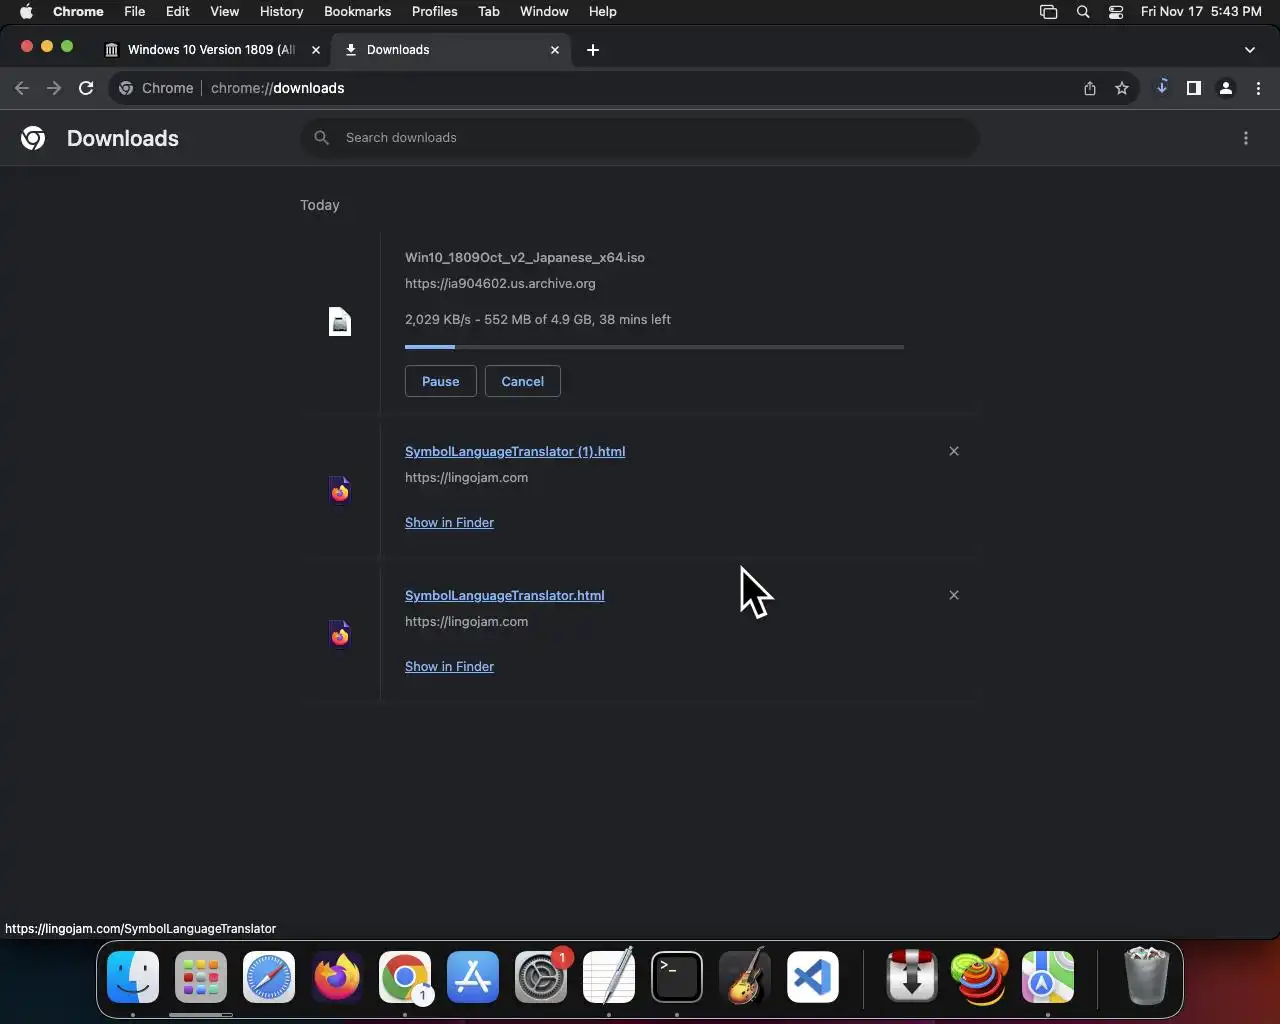
Task: Click file icon for SymbolLanguageTranslator.html
Action: click(x=340, y=635)
